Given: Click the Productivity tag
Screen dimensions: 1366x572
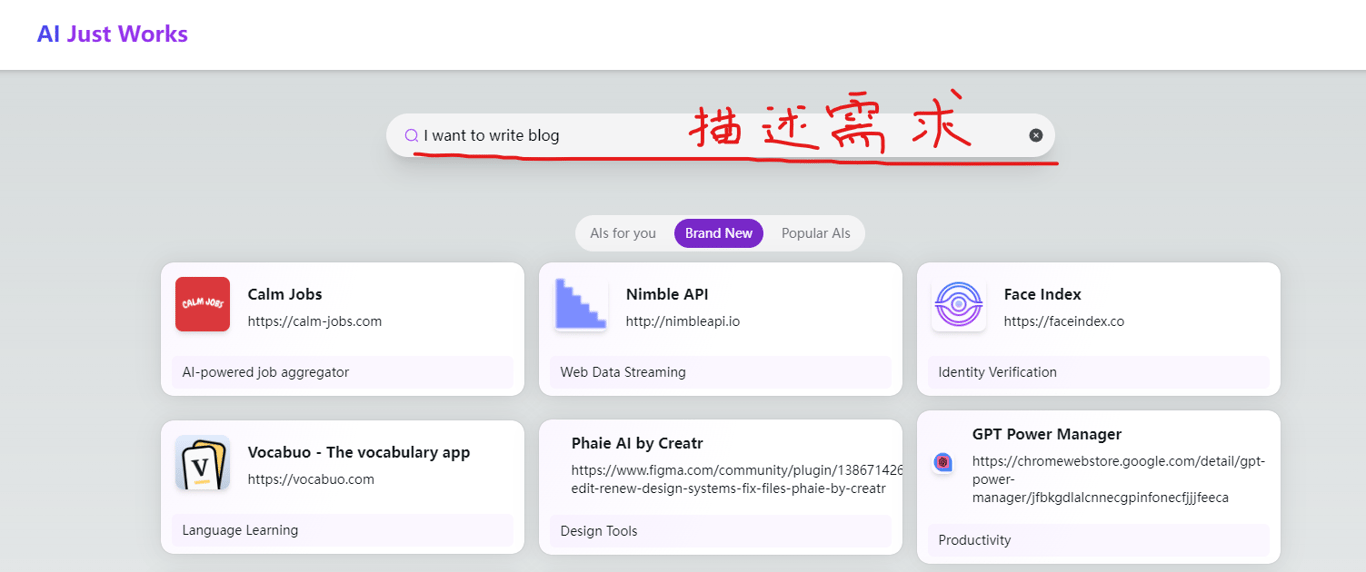Looking at the screenshot, I should click(1098, 540).
